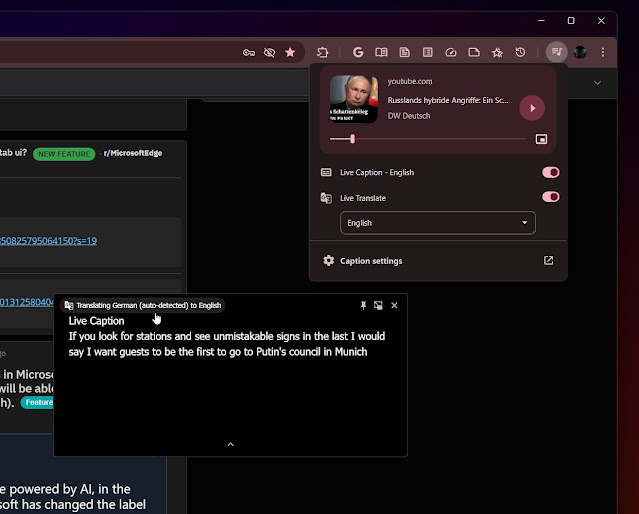639x514 pixels.
Task: Open the password manager key icon
Action: 249,52
